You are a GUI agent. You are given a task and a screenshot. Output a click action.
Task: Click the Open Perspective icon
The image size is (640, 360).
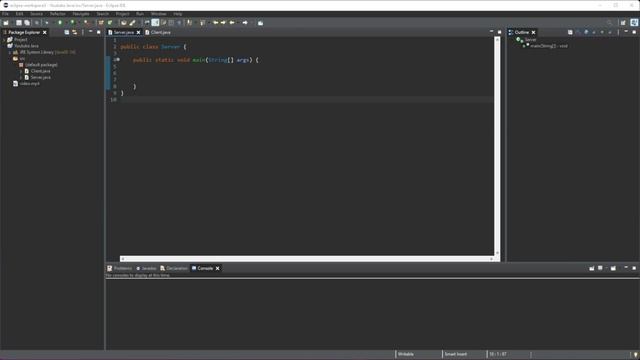coord(623,23)
